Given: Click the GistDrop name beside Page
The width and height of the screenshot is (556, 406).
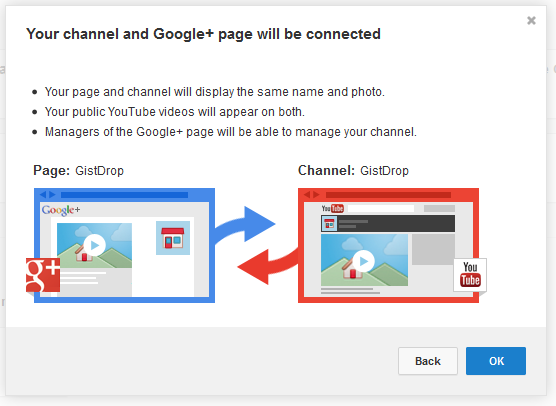Looking at the screenshot, I should coord(99,171).
